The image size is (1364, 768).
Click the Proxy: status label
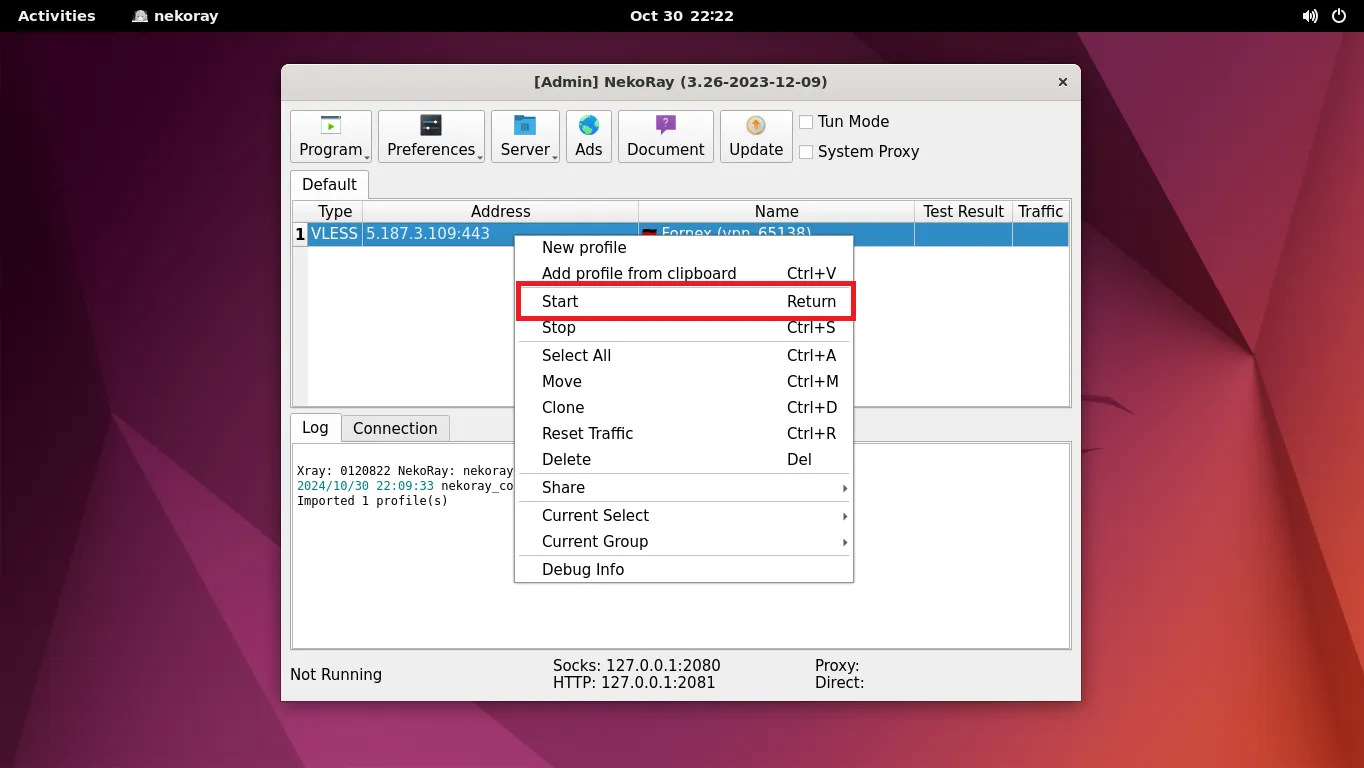tap(837, 666)
